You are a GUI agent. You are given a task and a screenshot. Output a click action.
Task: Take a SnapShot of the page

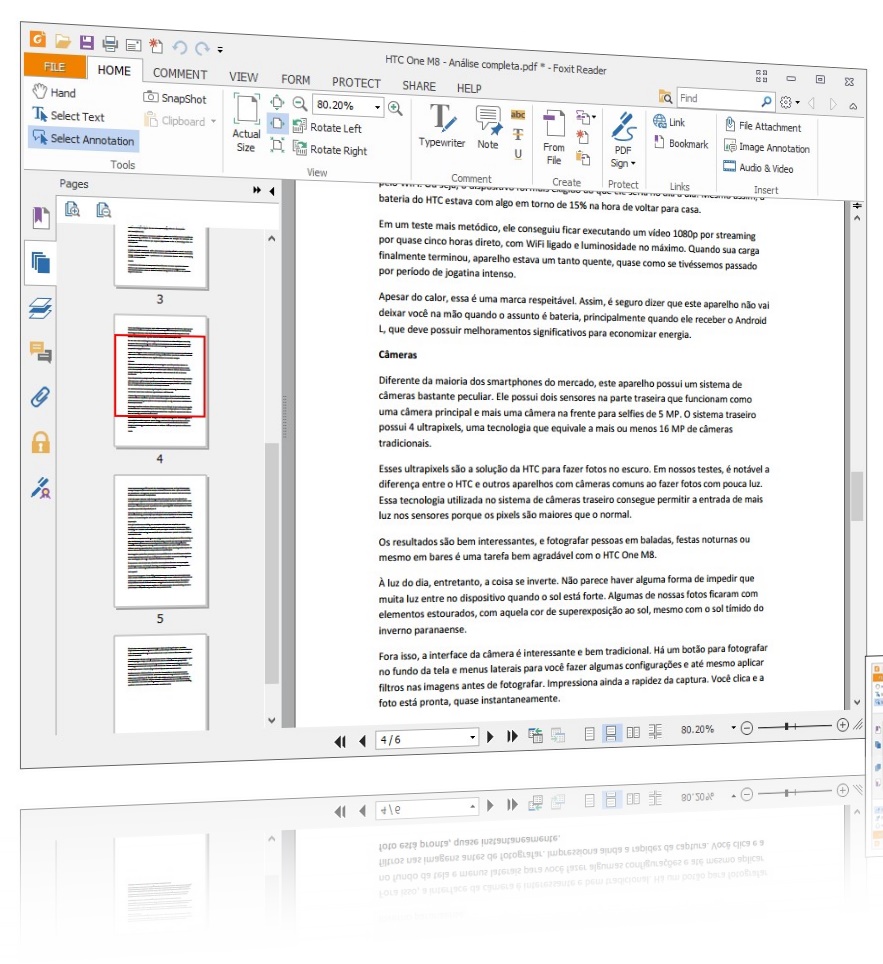[175, 98]
